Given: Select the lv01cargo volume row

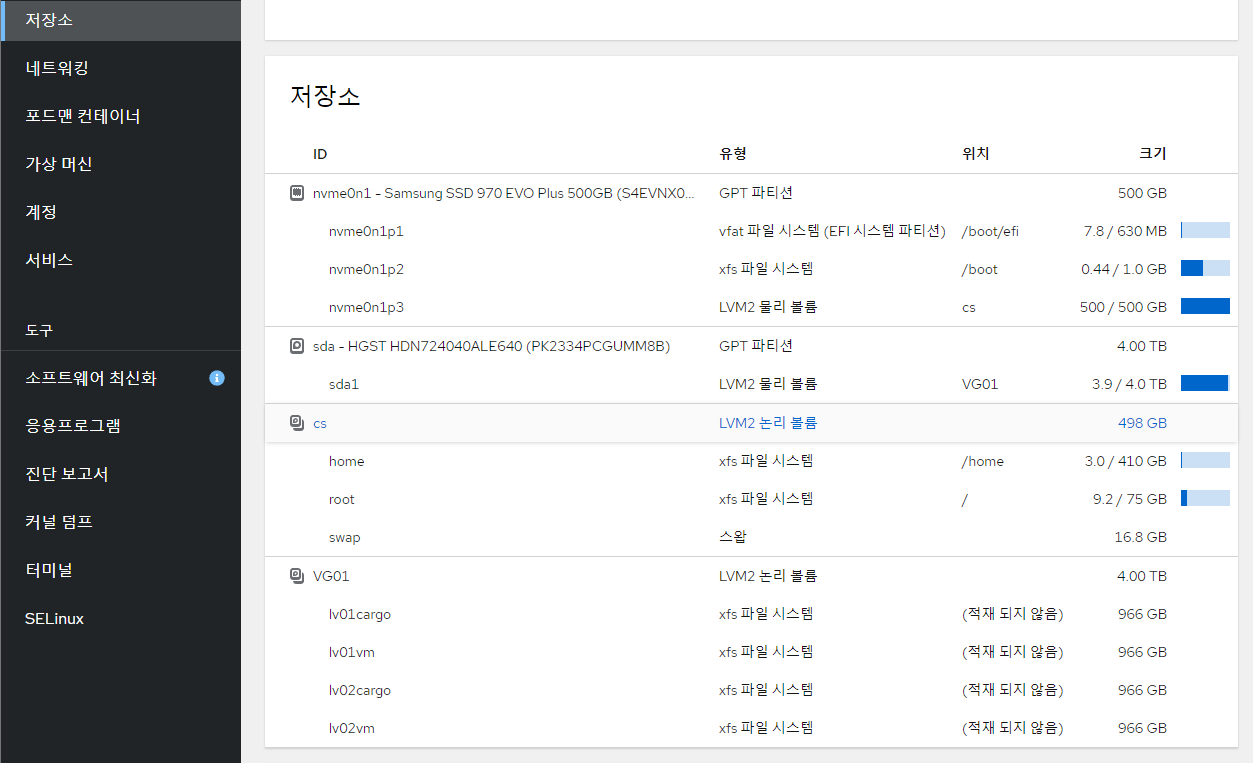Looking at the screenshot, I should tap(751, 614).
